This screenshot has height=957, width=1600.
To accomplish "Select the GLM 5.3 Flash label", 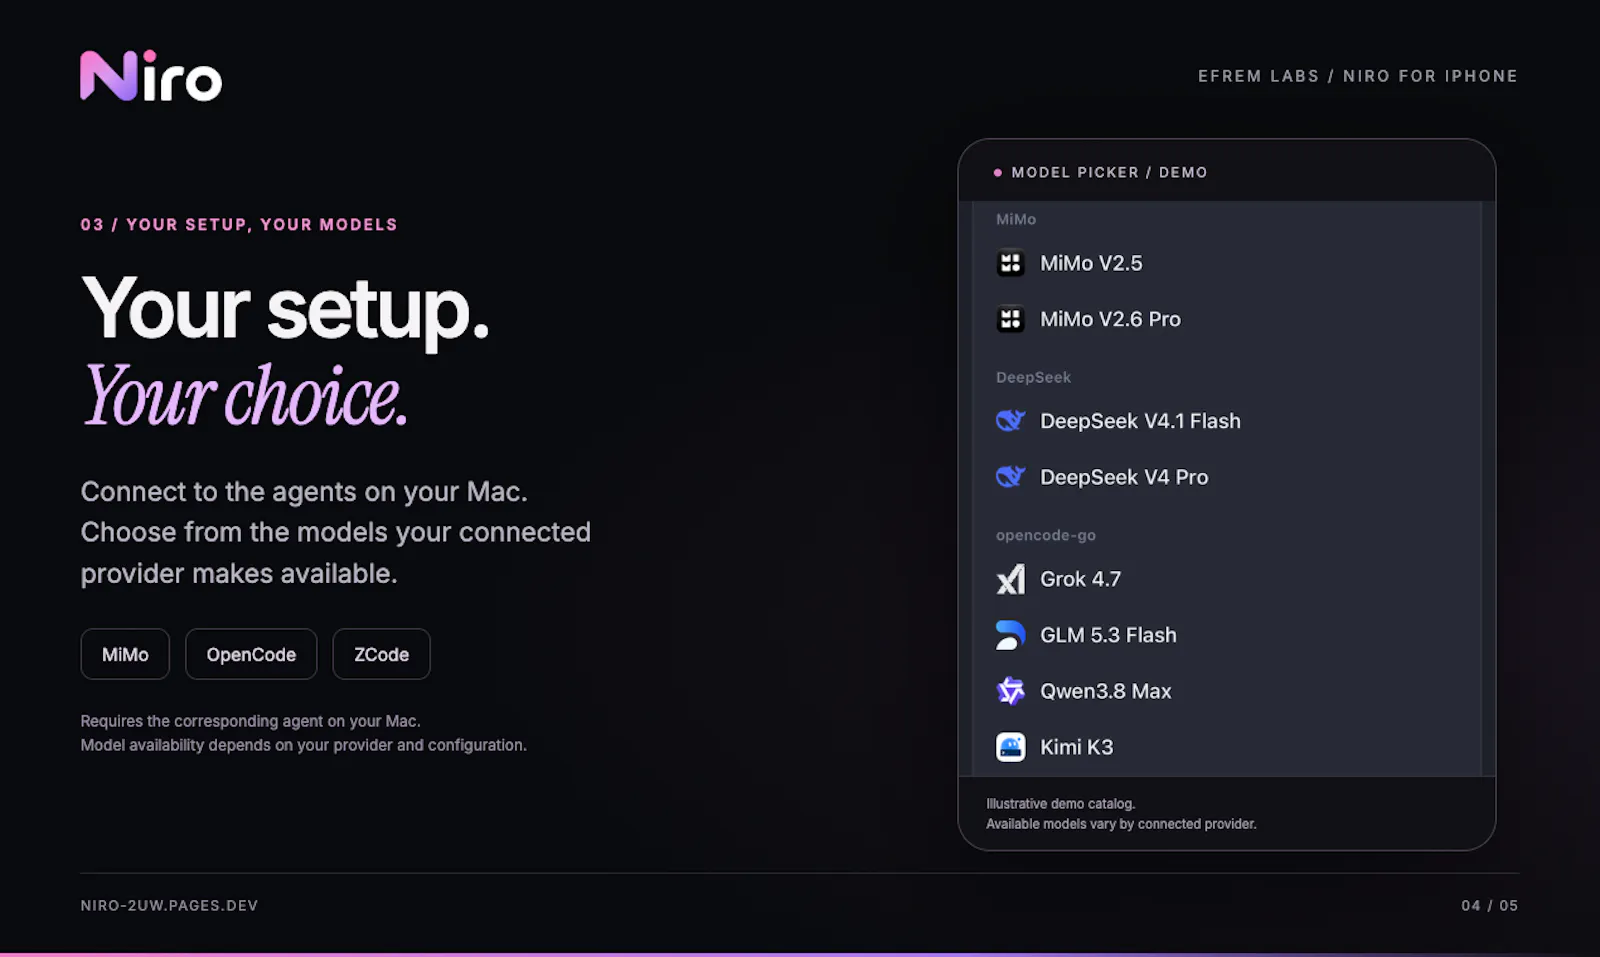I will 1108,635.
